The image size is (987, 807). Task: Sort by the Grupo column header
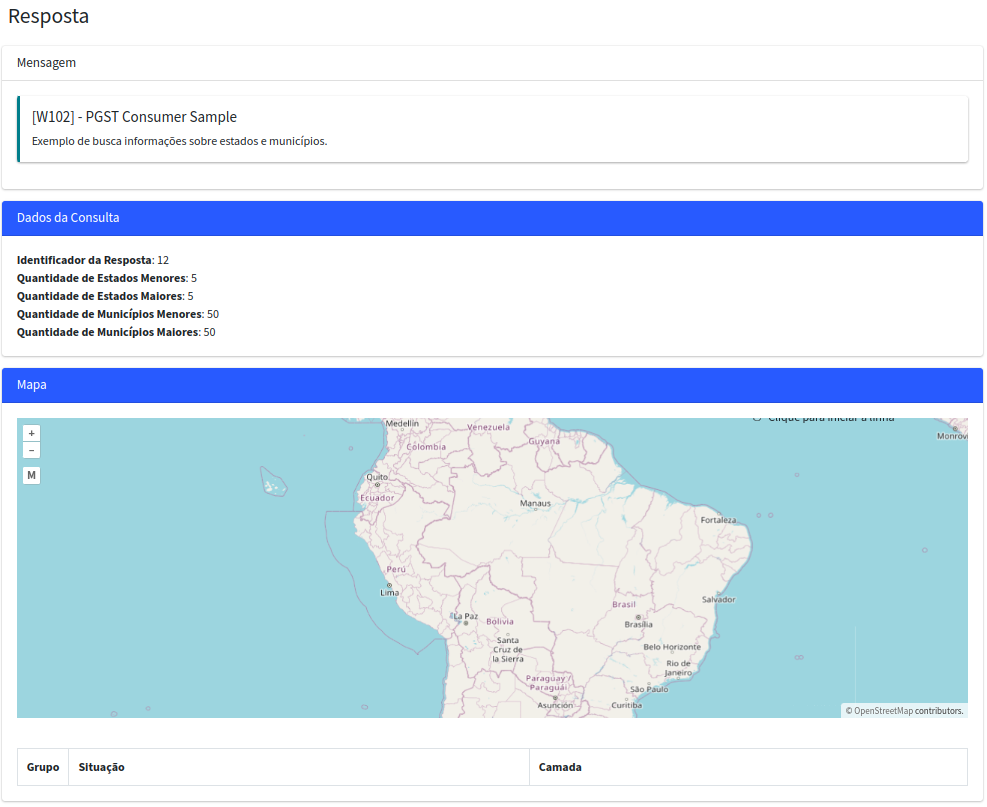(x=43, y=767)
